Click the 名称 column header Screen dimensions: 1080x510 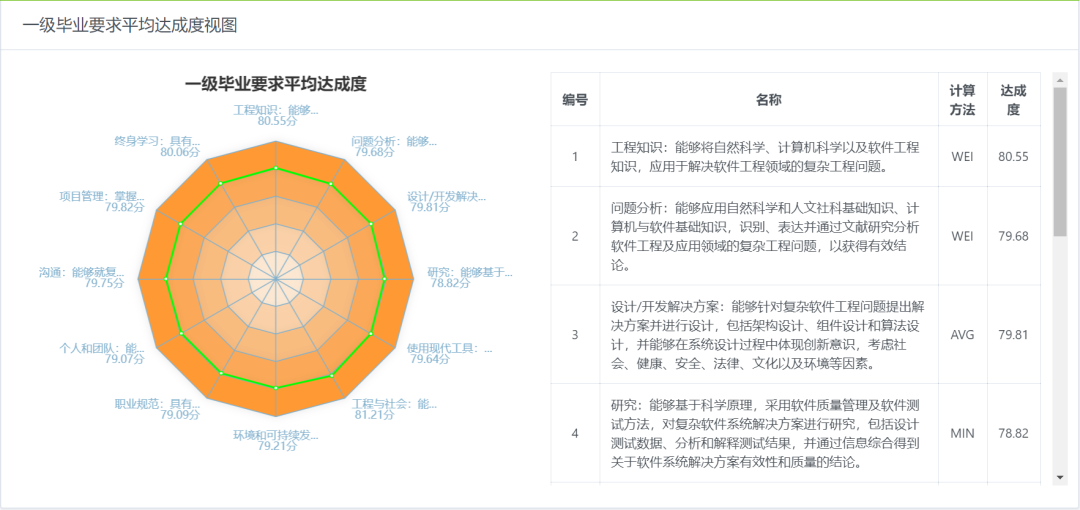768,99
